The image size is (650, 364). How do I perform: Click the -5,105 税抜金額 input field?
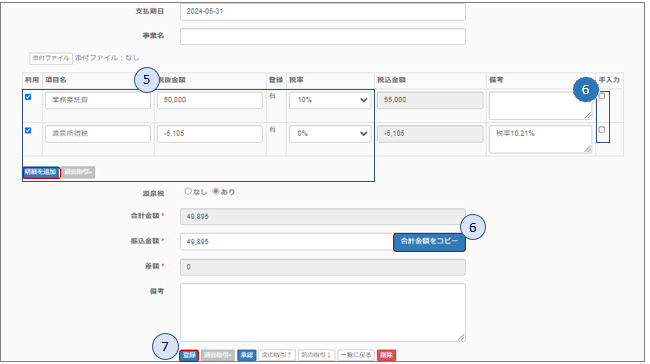(210, 134)
